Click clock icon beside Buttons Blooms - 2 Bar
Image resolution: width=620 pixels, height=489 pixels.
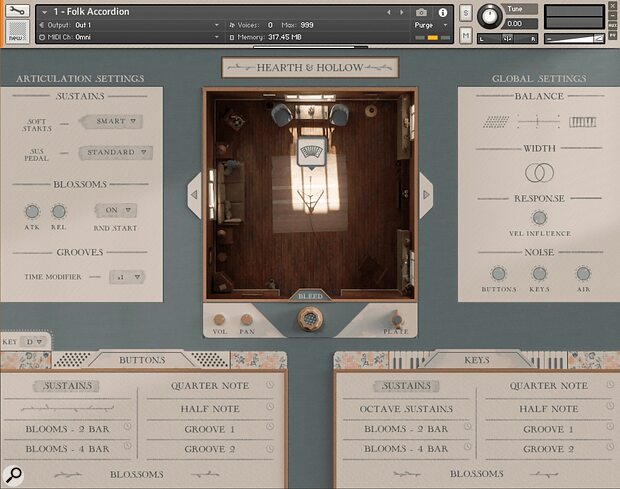pos(127,427)
